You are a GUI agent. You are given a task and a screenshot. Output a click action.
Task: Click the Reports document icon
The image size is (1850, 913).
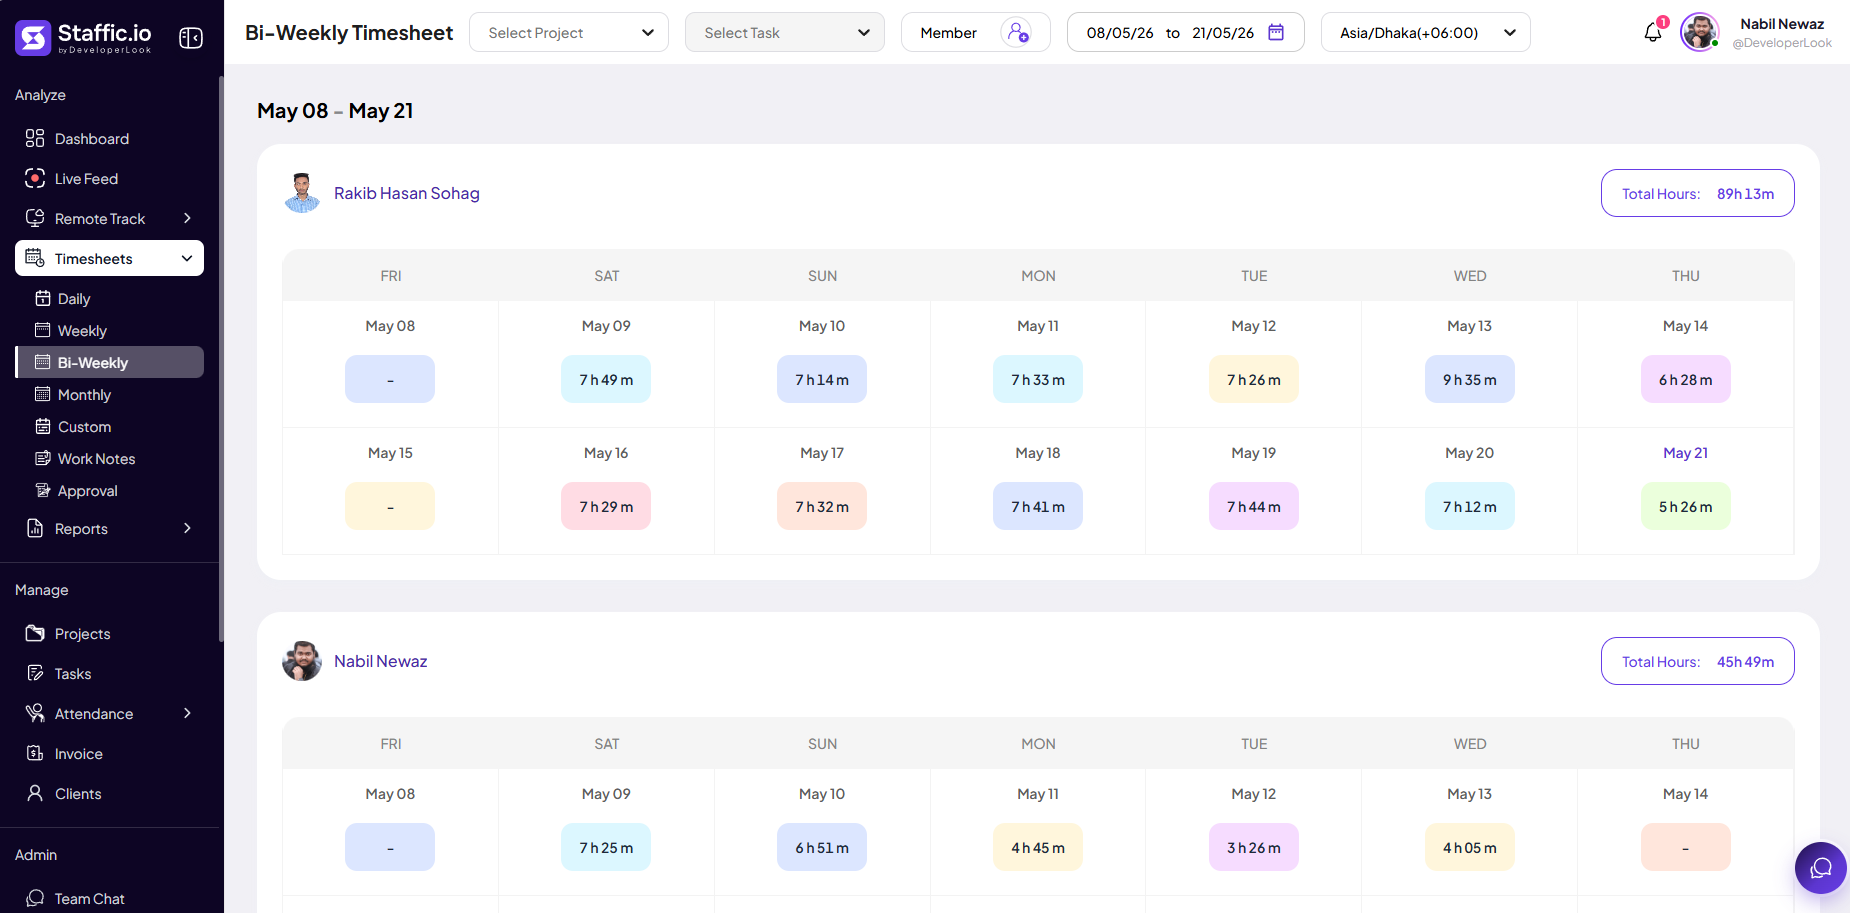[35, 528]
